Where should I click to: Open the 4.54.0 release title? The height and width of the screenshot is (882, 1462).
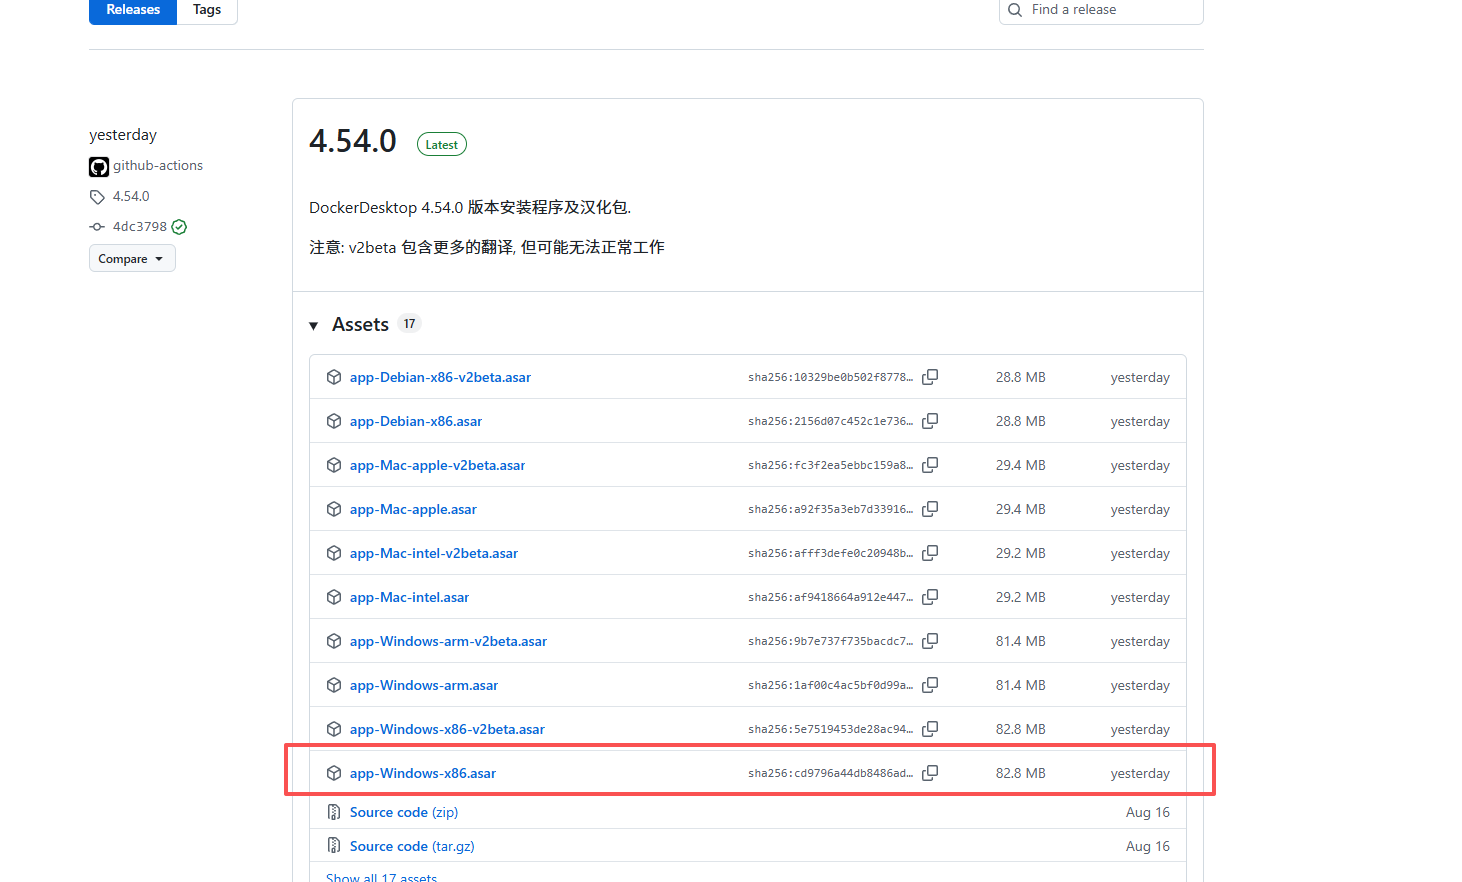353,141
